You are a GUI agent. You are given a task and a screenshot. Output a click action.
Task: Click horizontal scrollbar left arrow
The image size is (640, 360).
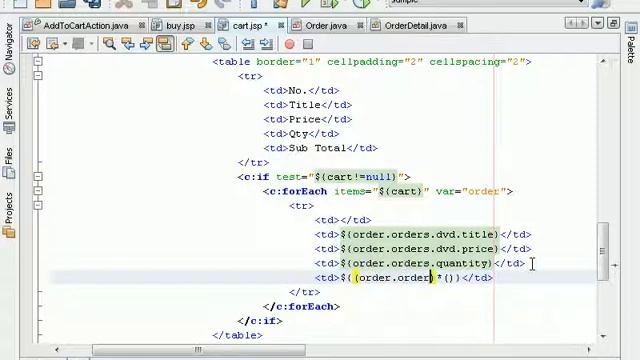coord(57,349)
